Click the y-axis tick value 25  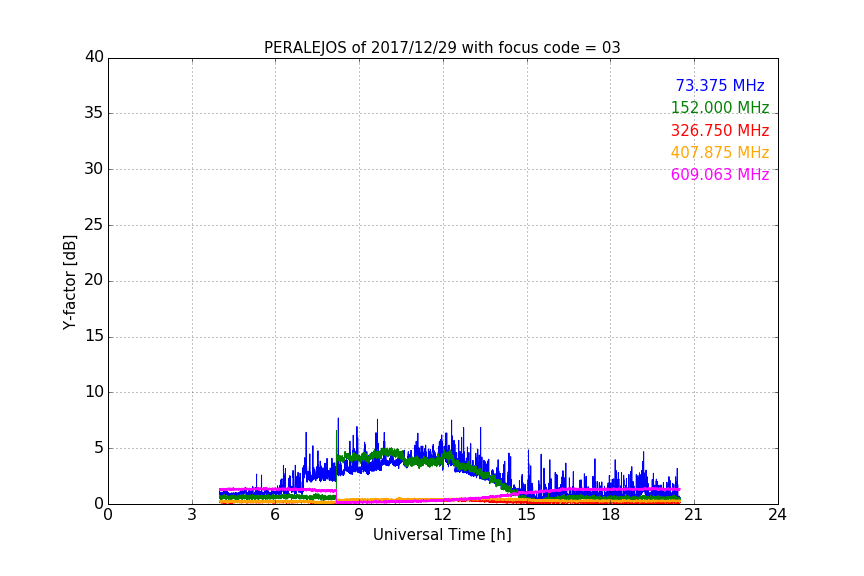pos(94,224)
